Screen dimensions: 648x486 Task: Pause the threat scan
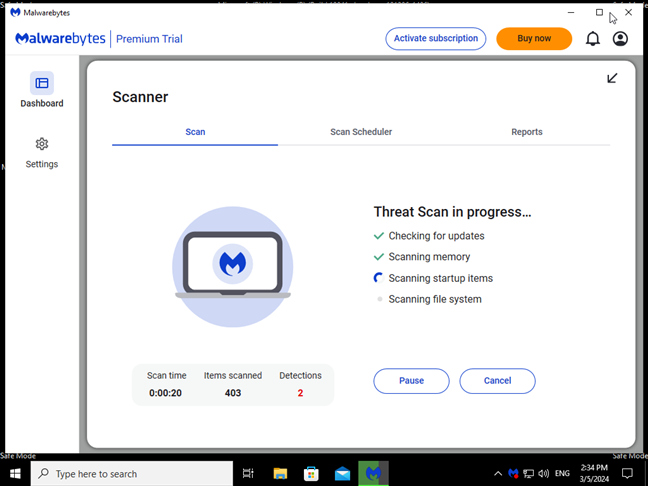(x=411, y=381)
